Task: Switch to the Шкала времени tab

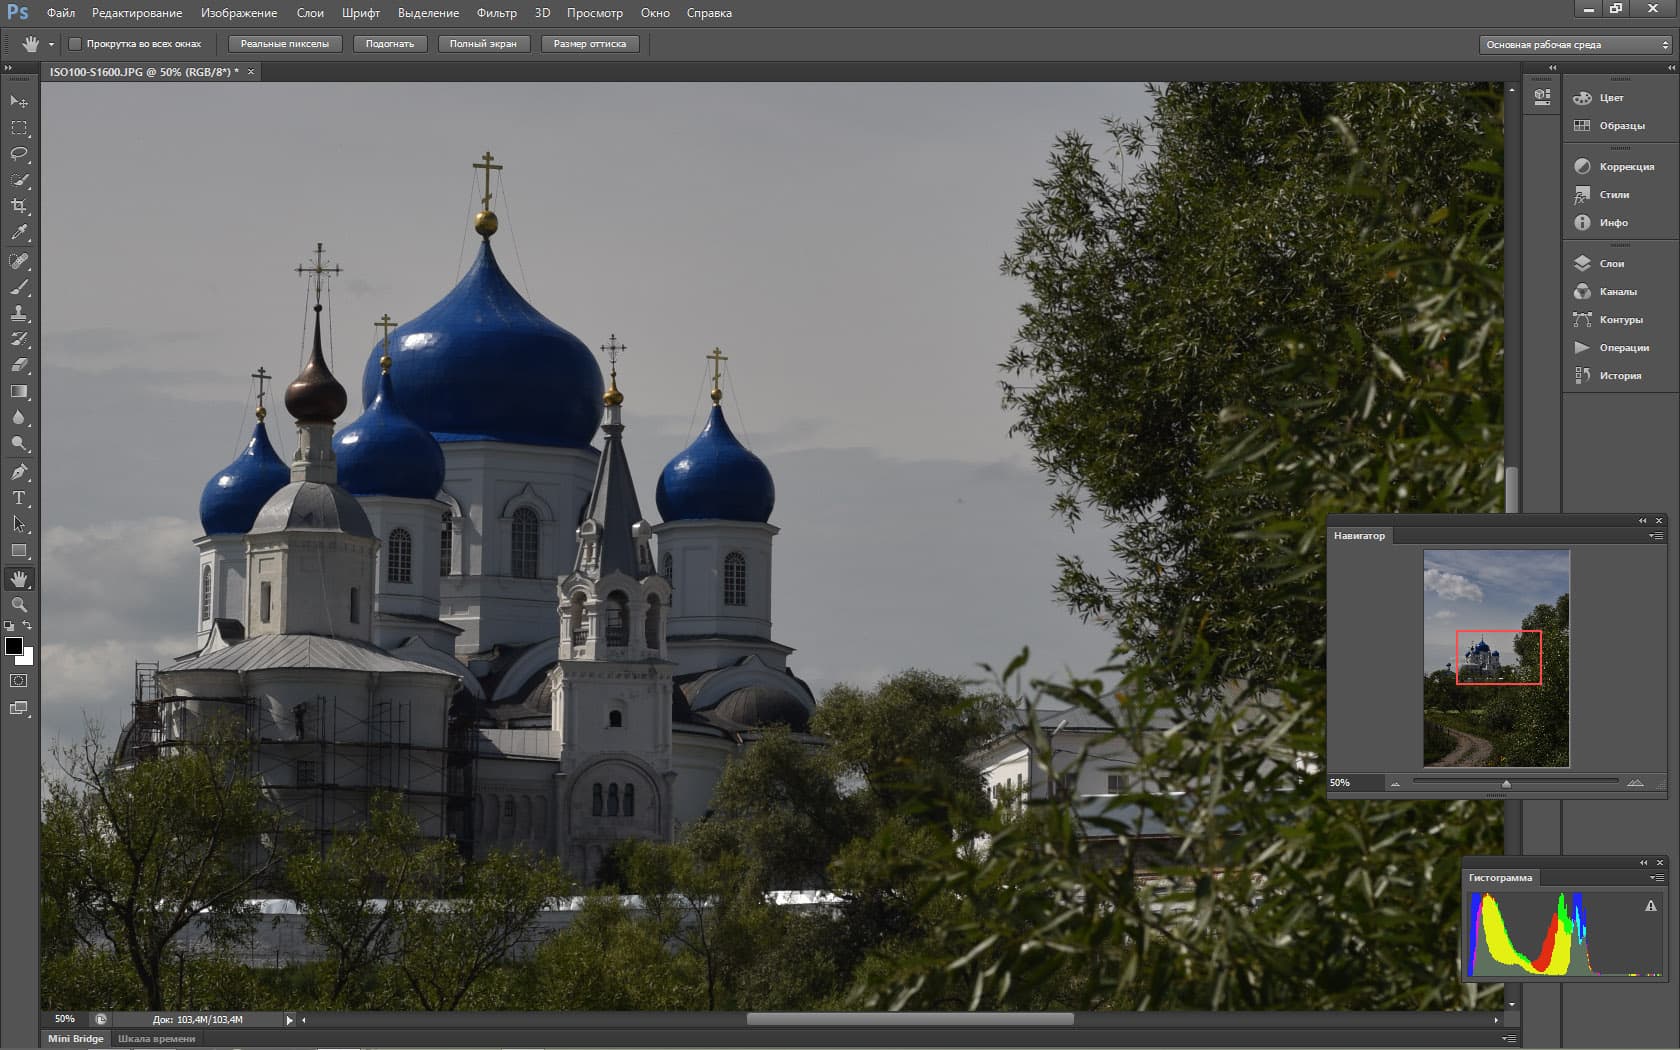Action: tap(156, 1039)
